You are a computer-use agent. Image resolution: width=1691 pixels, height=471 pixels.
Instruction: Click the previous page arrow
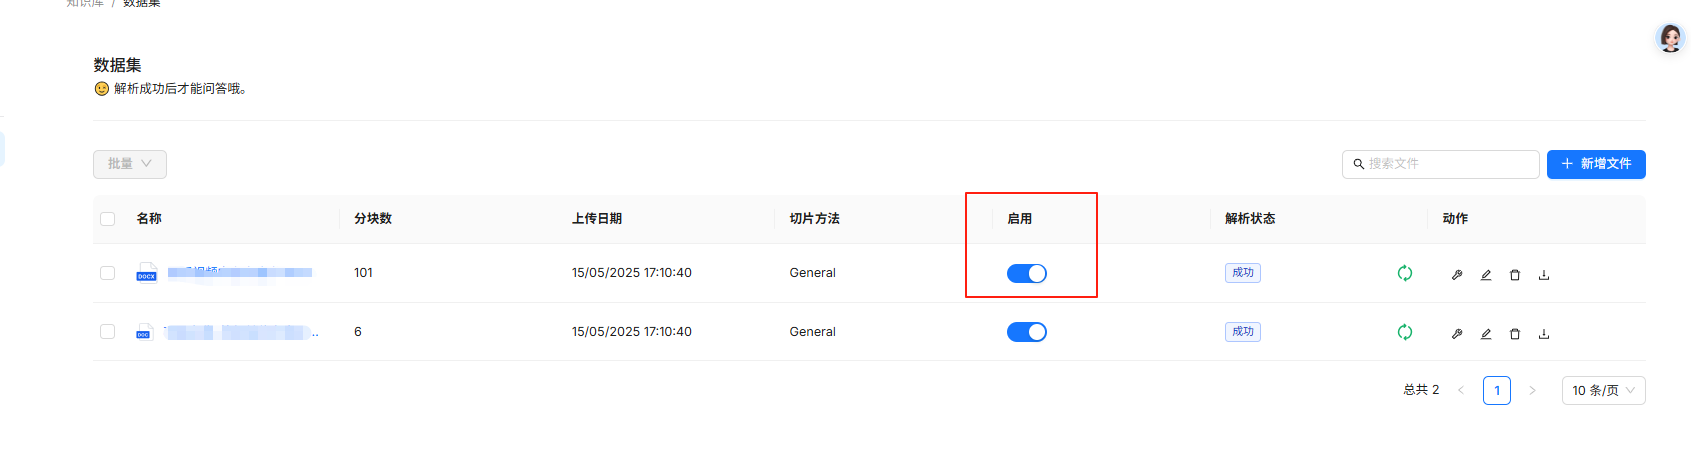(1461, 390)
